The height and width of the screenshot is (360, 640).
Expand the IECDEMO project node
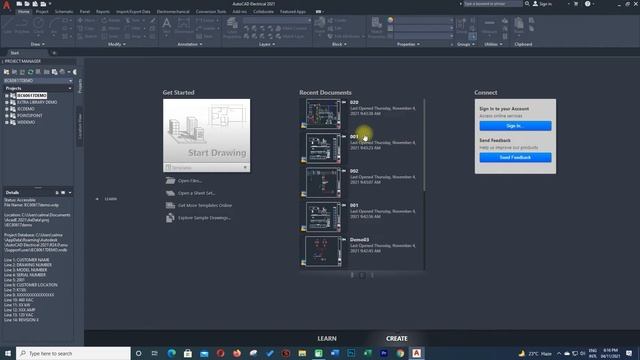pos(7,109)
